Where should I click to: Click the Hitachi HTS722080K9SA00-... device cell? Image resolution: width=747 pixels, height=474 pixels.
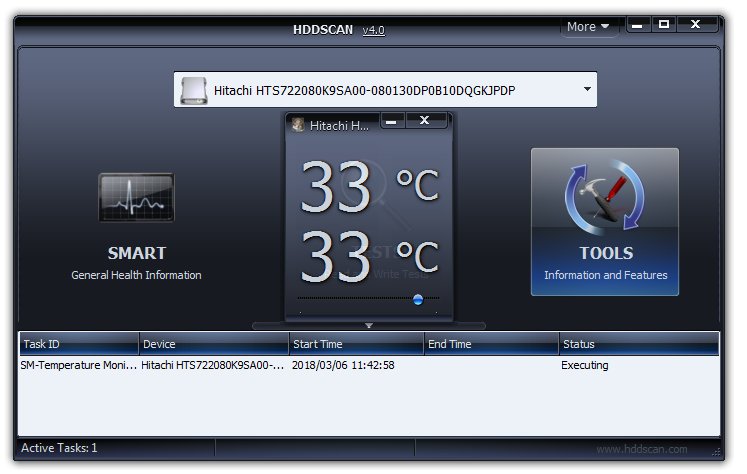point(212,365)
